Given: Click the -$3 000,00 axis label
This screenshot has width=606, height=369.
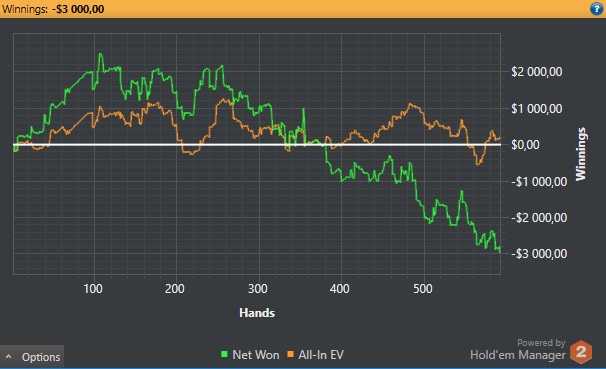Looking at the screenshot, I should click(539, 254).
